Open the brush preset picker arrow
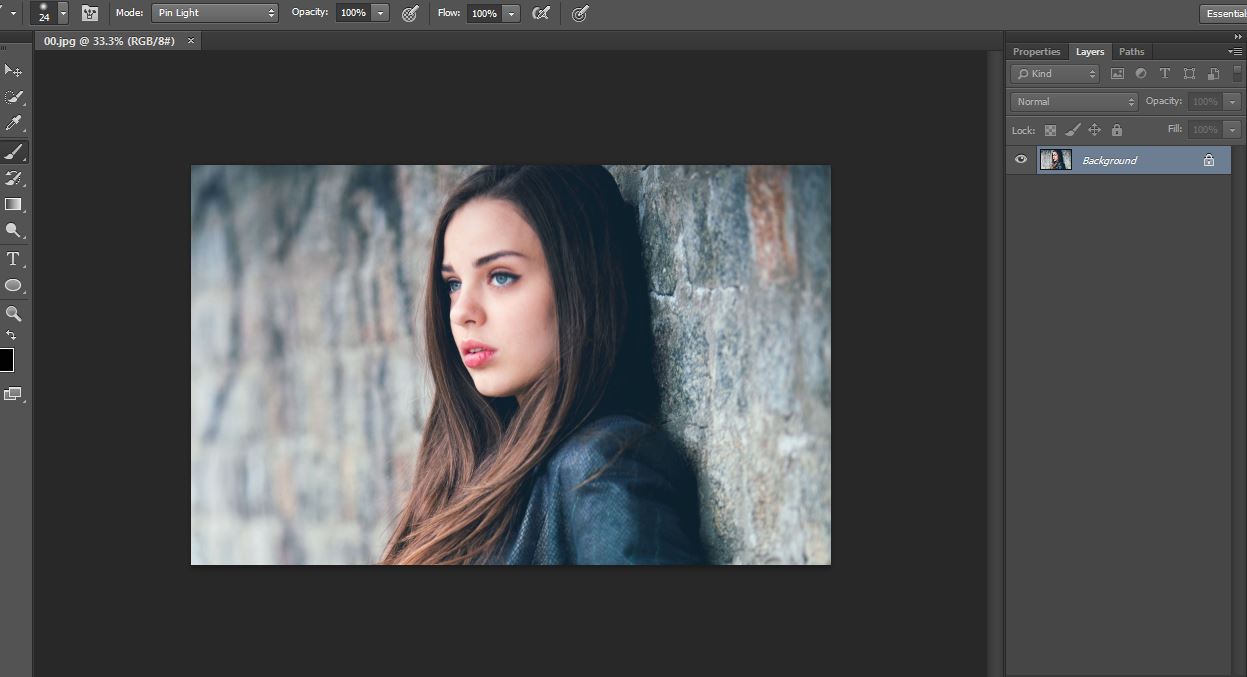Screen dimensions: 1247x677 [x=63, y=14]
